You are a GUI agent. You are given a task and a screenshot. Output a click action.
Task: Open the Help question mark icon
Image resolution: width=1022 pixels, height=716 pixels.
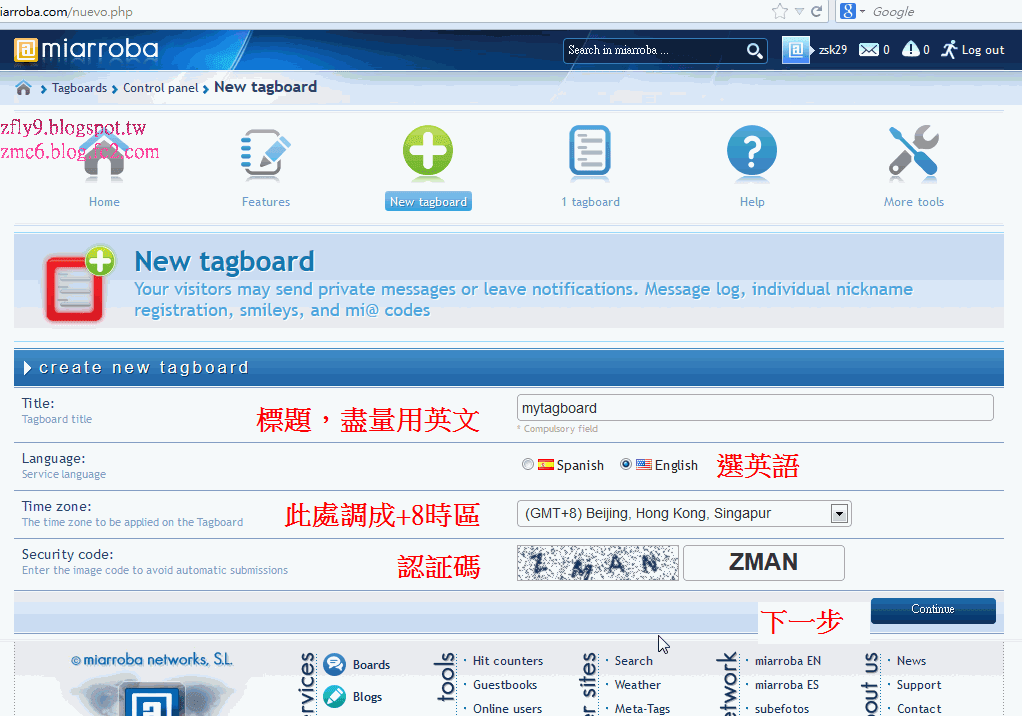(x=752, y=151)
